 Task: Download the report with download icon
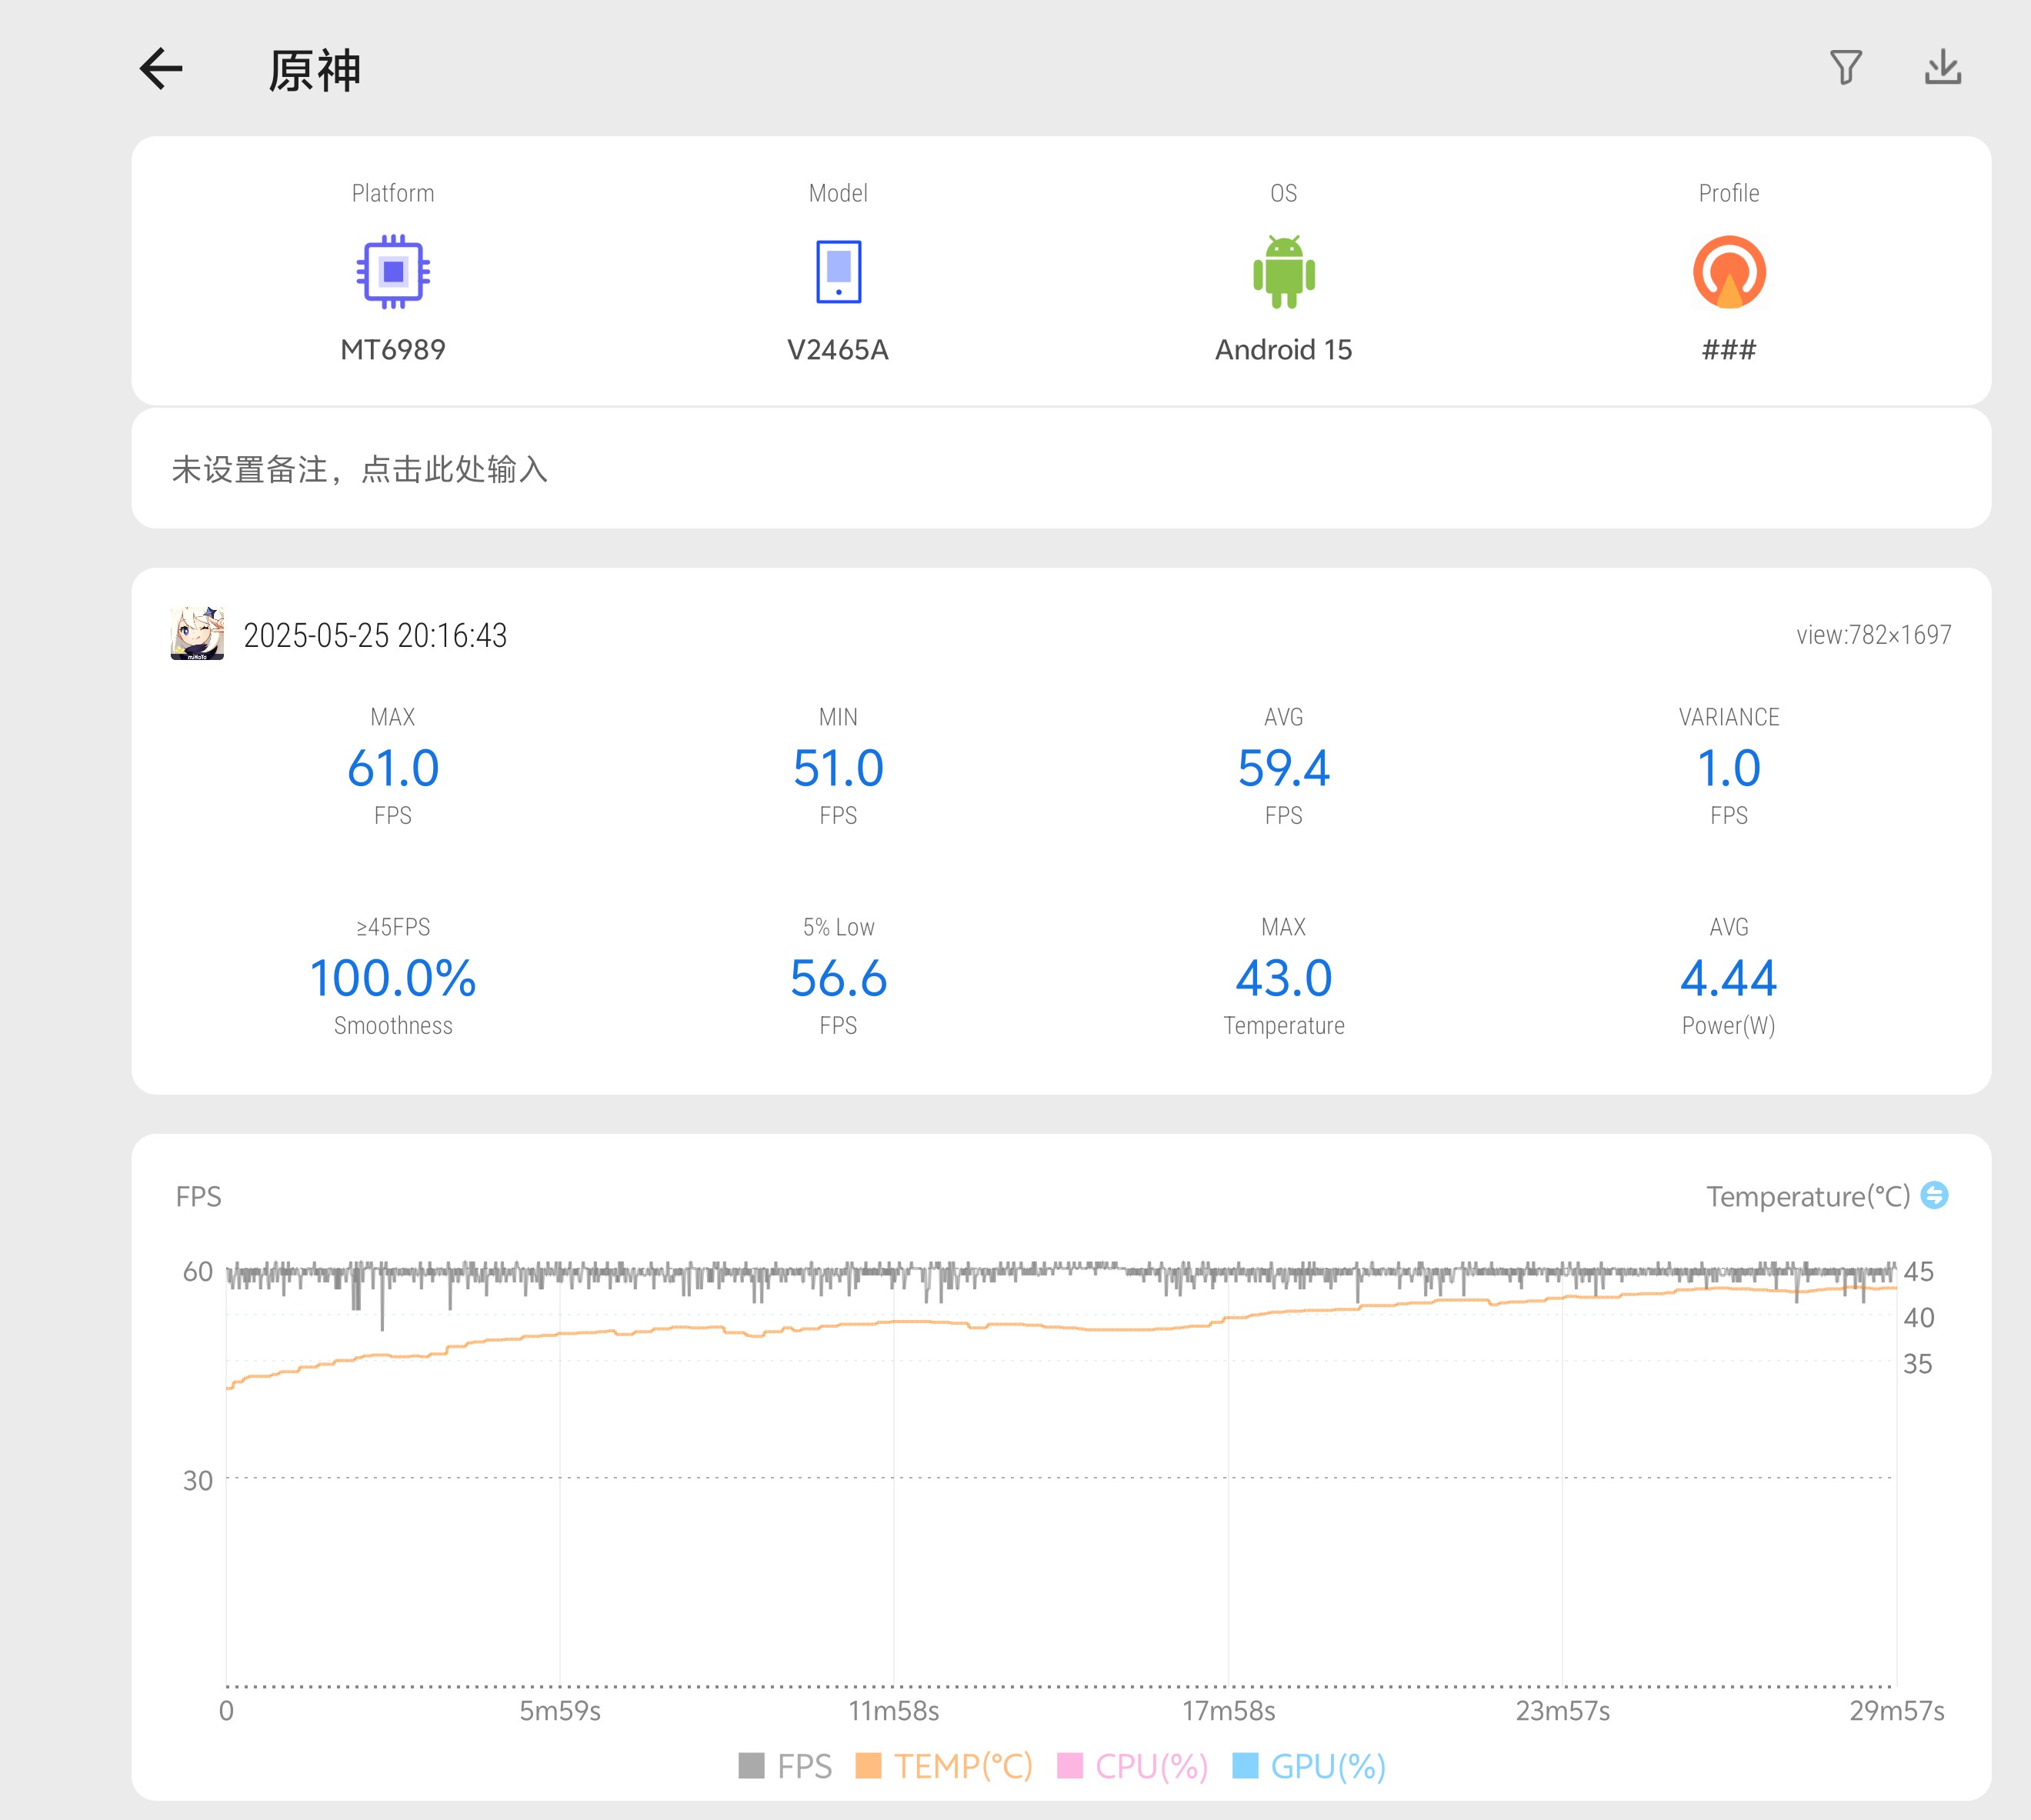tap(1943, 67)
